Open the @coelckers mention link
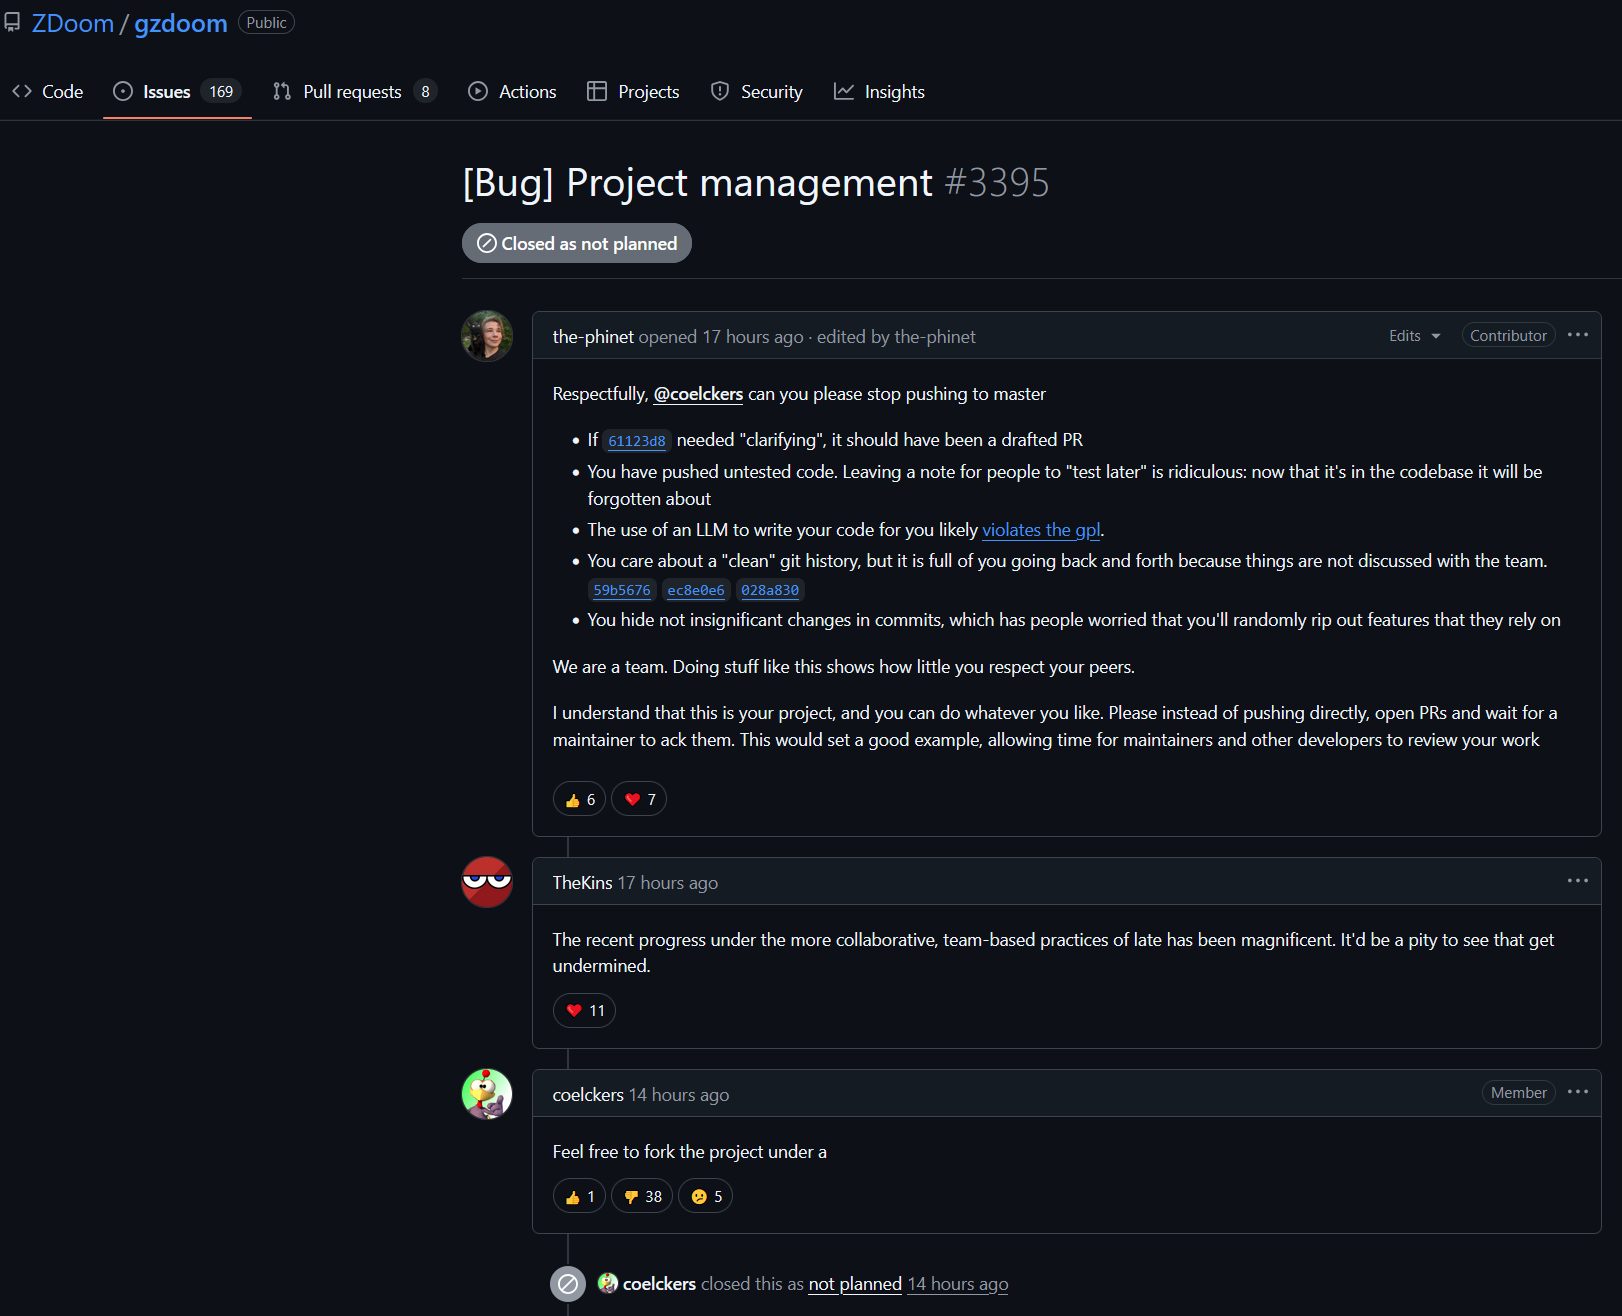 [x=698, y=394]
